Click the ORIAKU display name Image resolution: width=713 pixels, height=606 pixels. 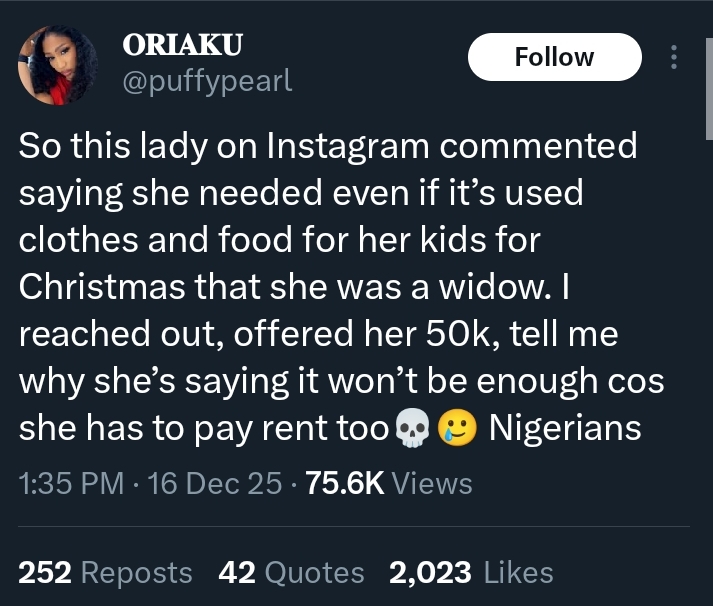pyautogui.click(x=181, y=45)
